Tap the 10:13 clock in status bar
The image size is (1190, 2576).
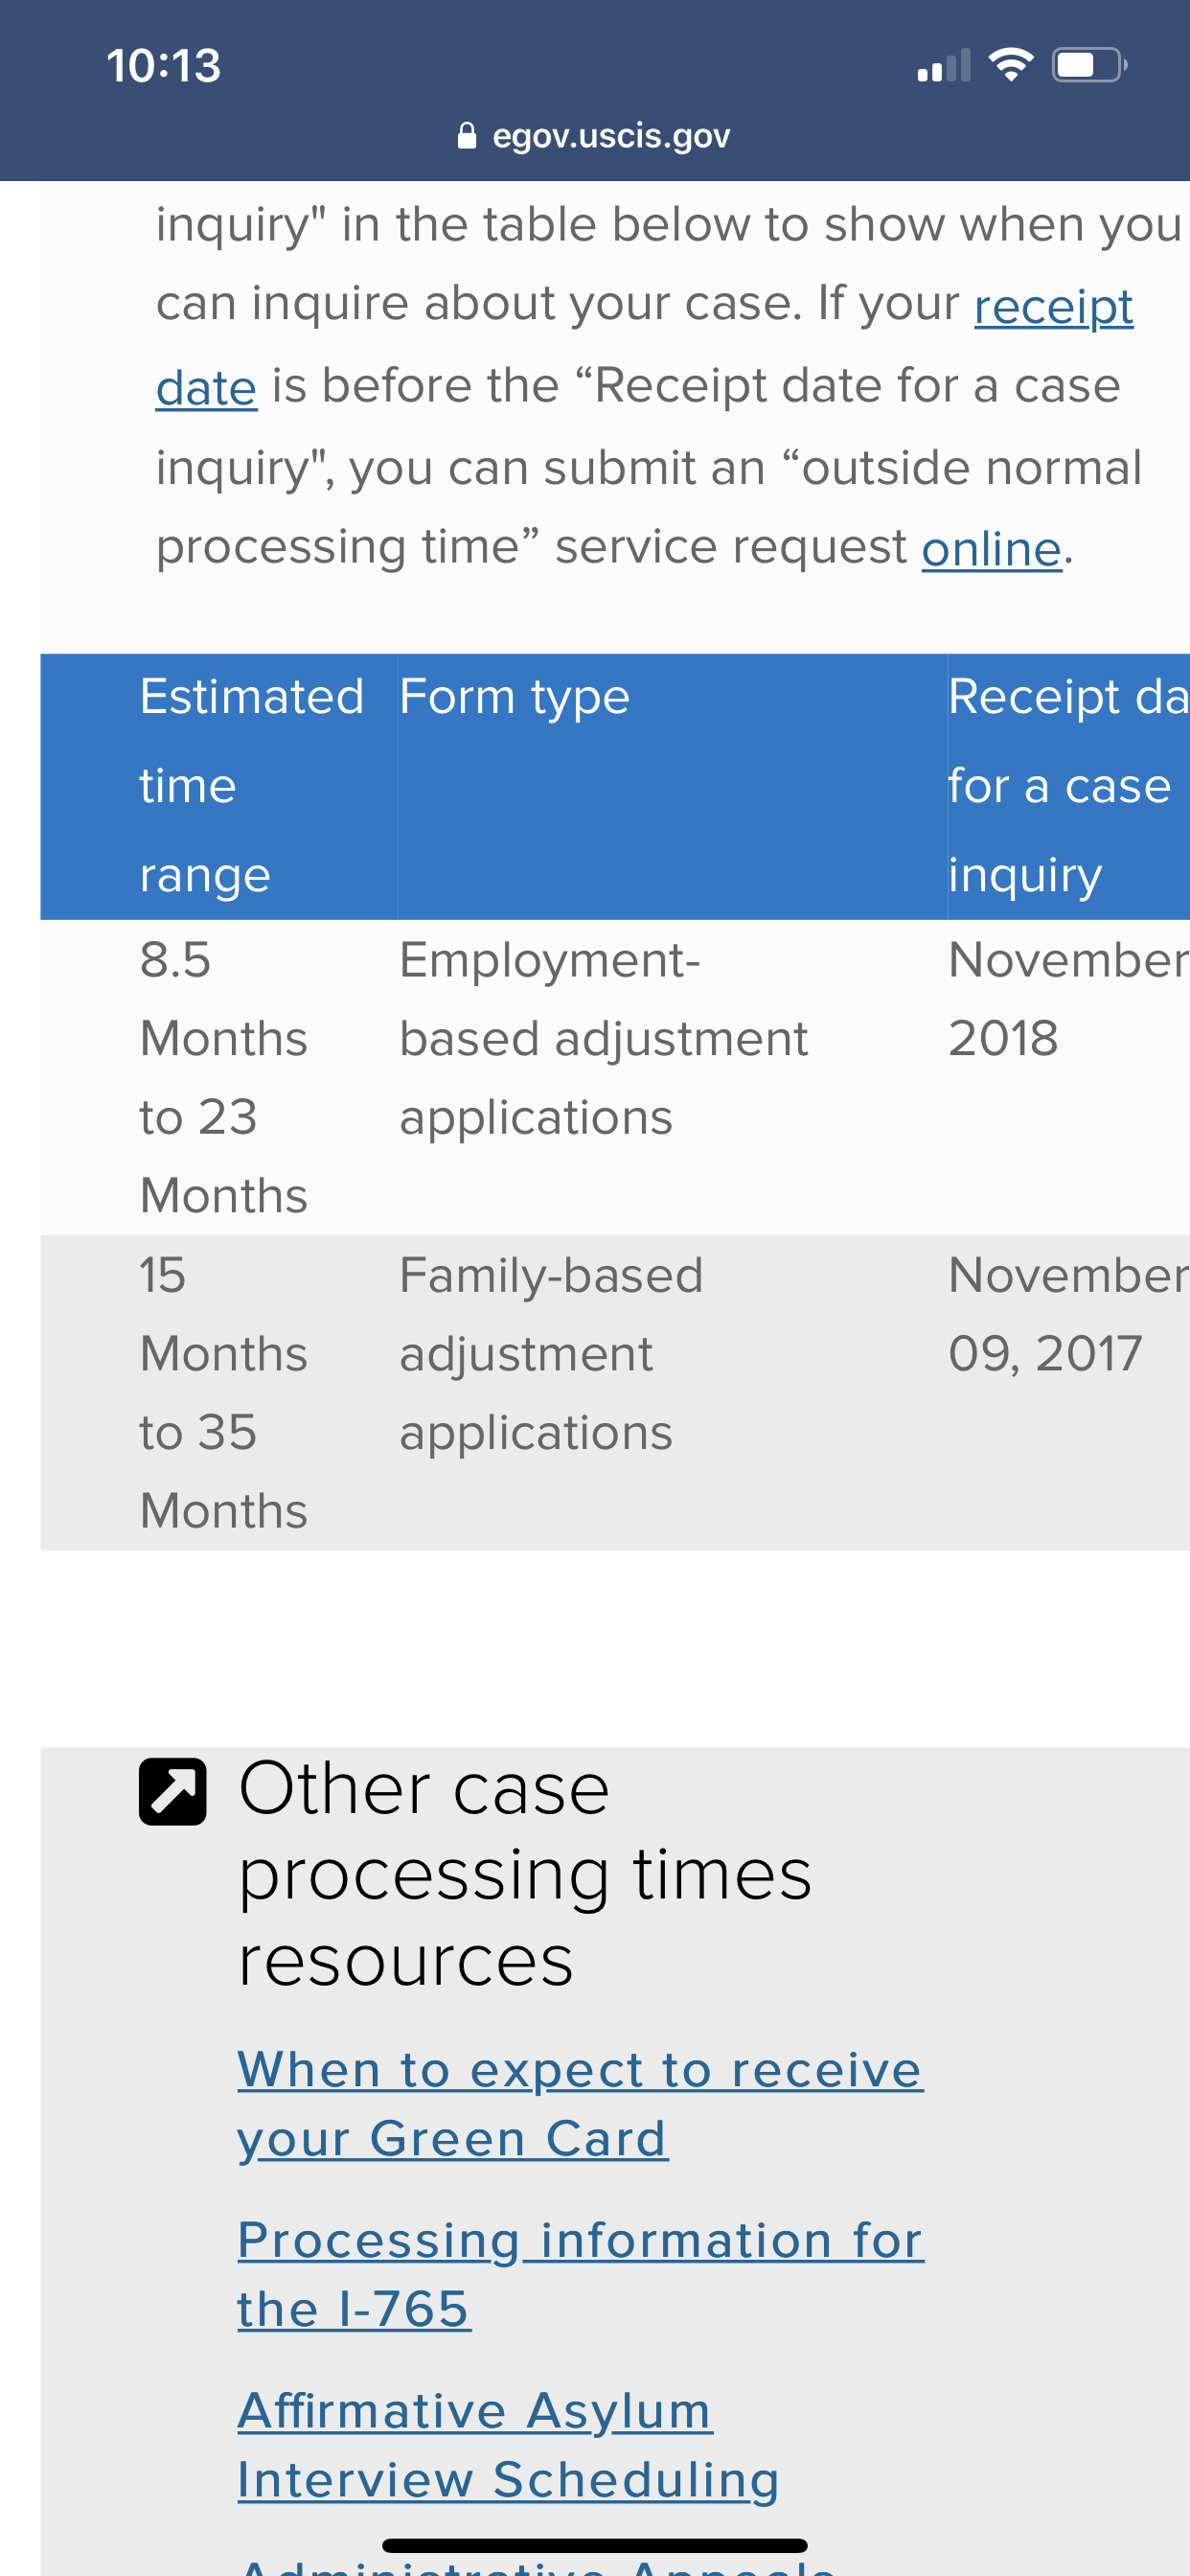pyautogui.click(x=164, y=66)
